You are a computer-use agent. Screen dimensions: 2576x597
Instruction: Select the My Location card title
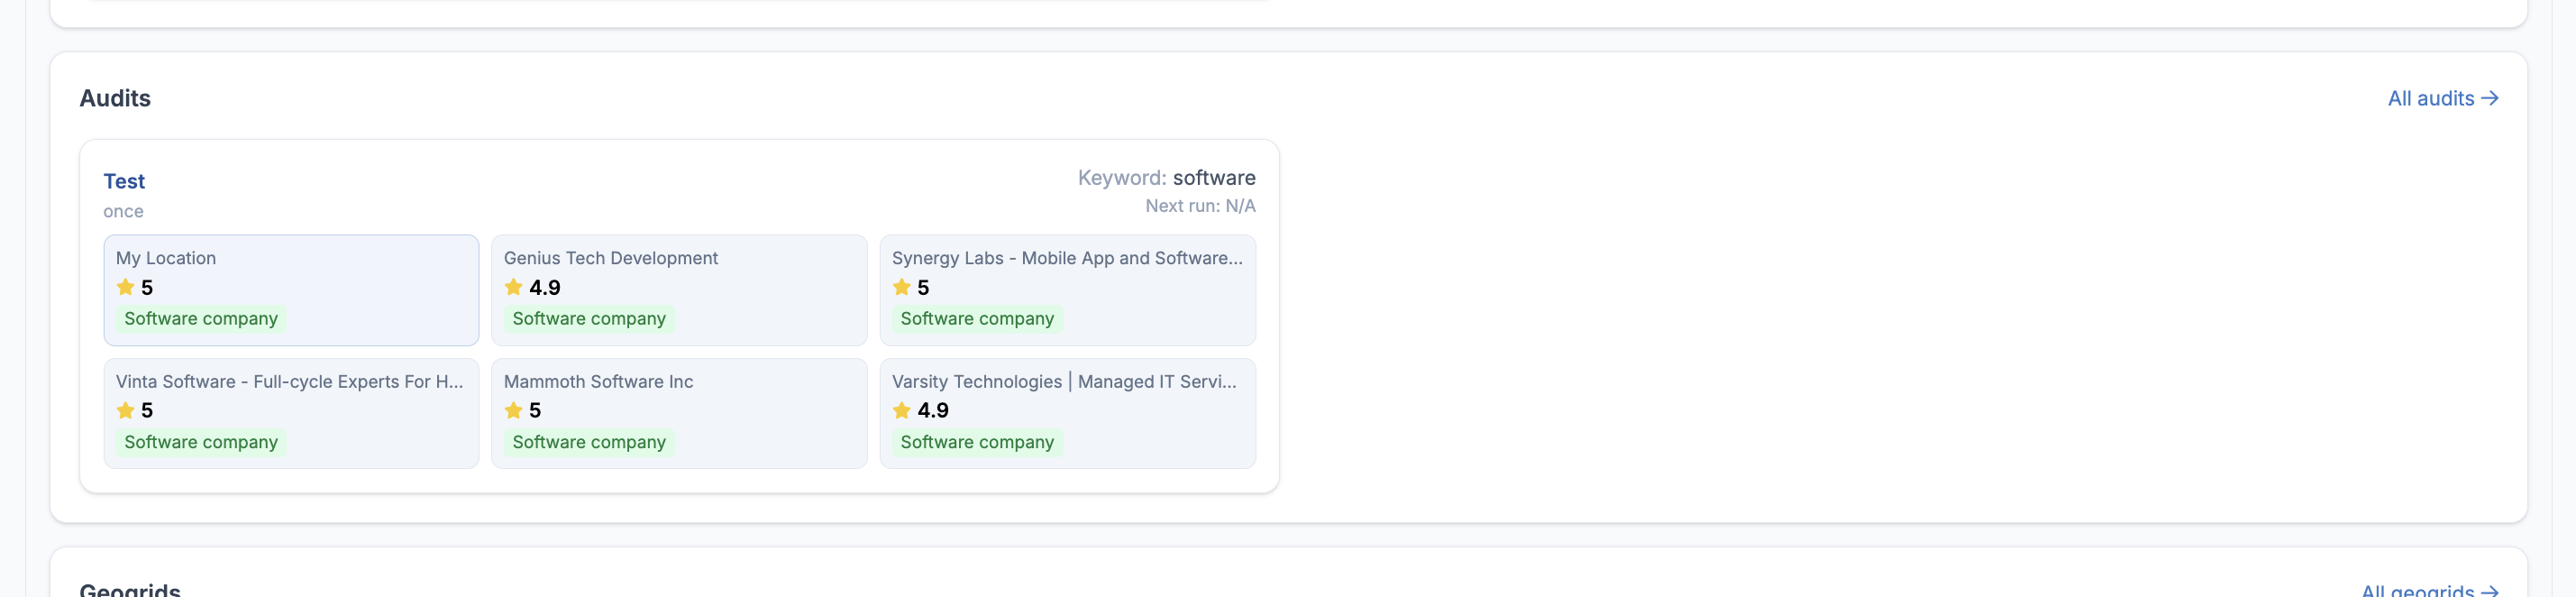[166, 258]
